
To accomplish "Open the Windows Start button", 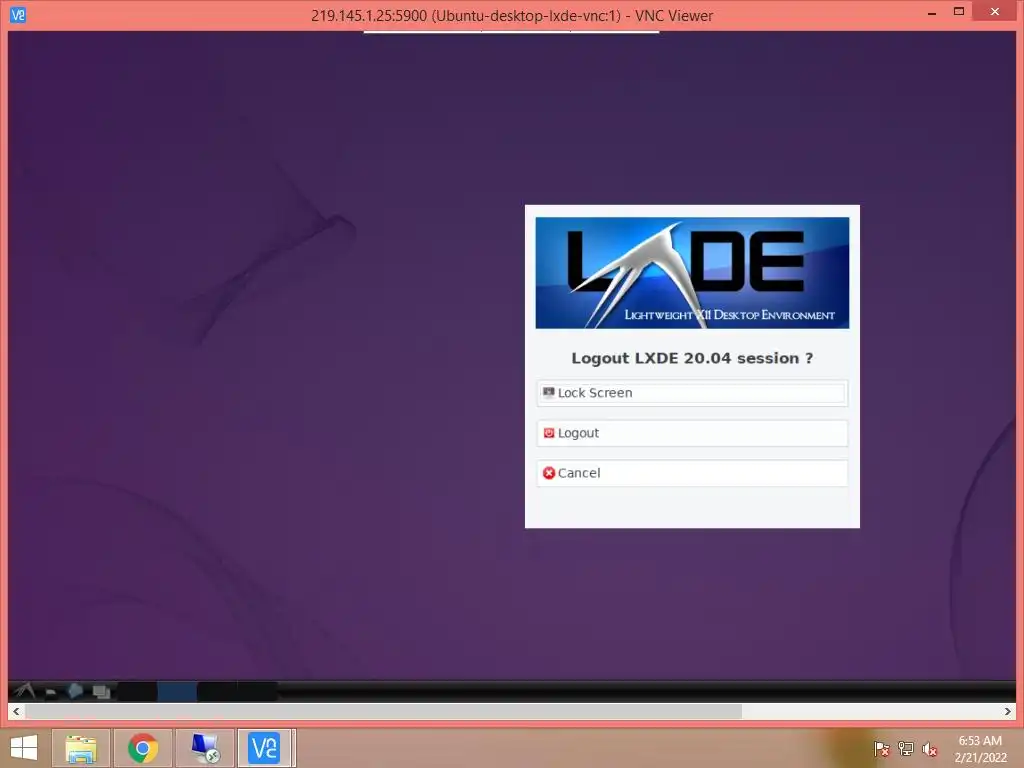I will pyautogui.click(x=24, y=748).
